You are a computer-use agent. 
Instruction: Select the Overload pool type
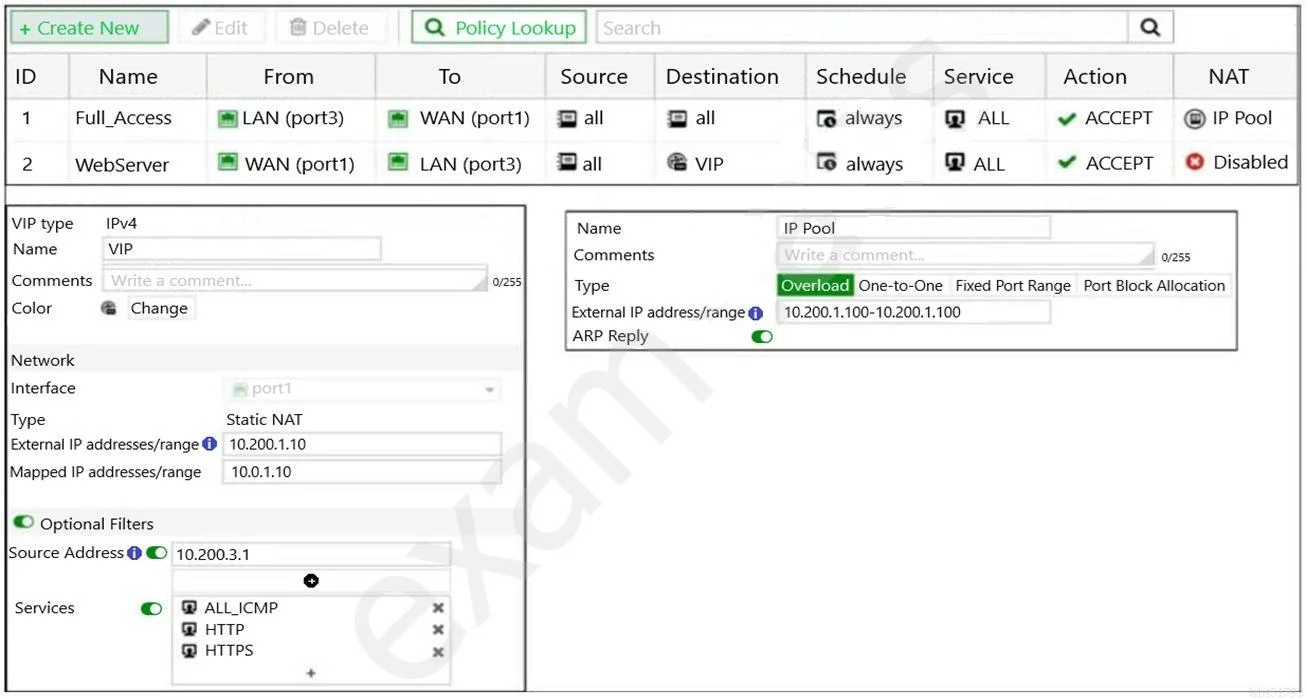815,286
